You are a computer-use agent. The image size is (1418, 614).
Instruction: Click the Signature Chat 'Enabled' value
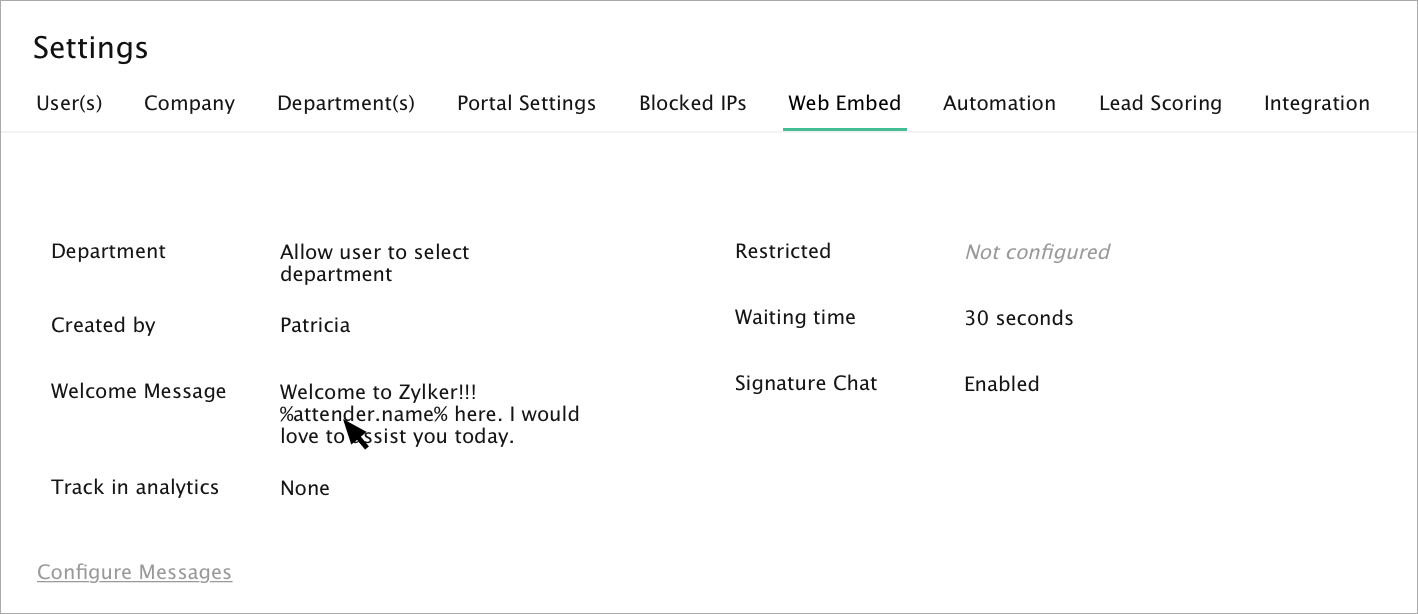(1001, 384)
